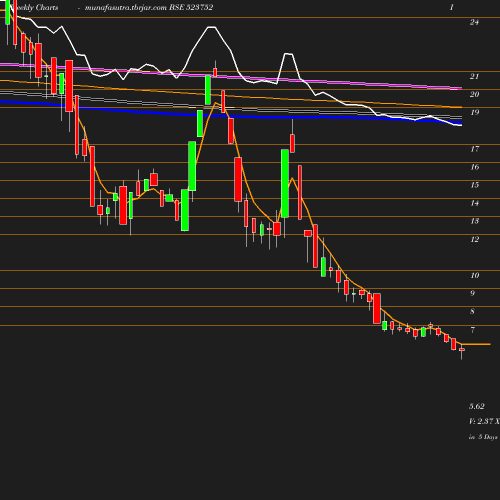Click the 'in 5 Days' label
The height and width of the screenshot is (500, 500).
tap(483, 437)
